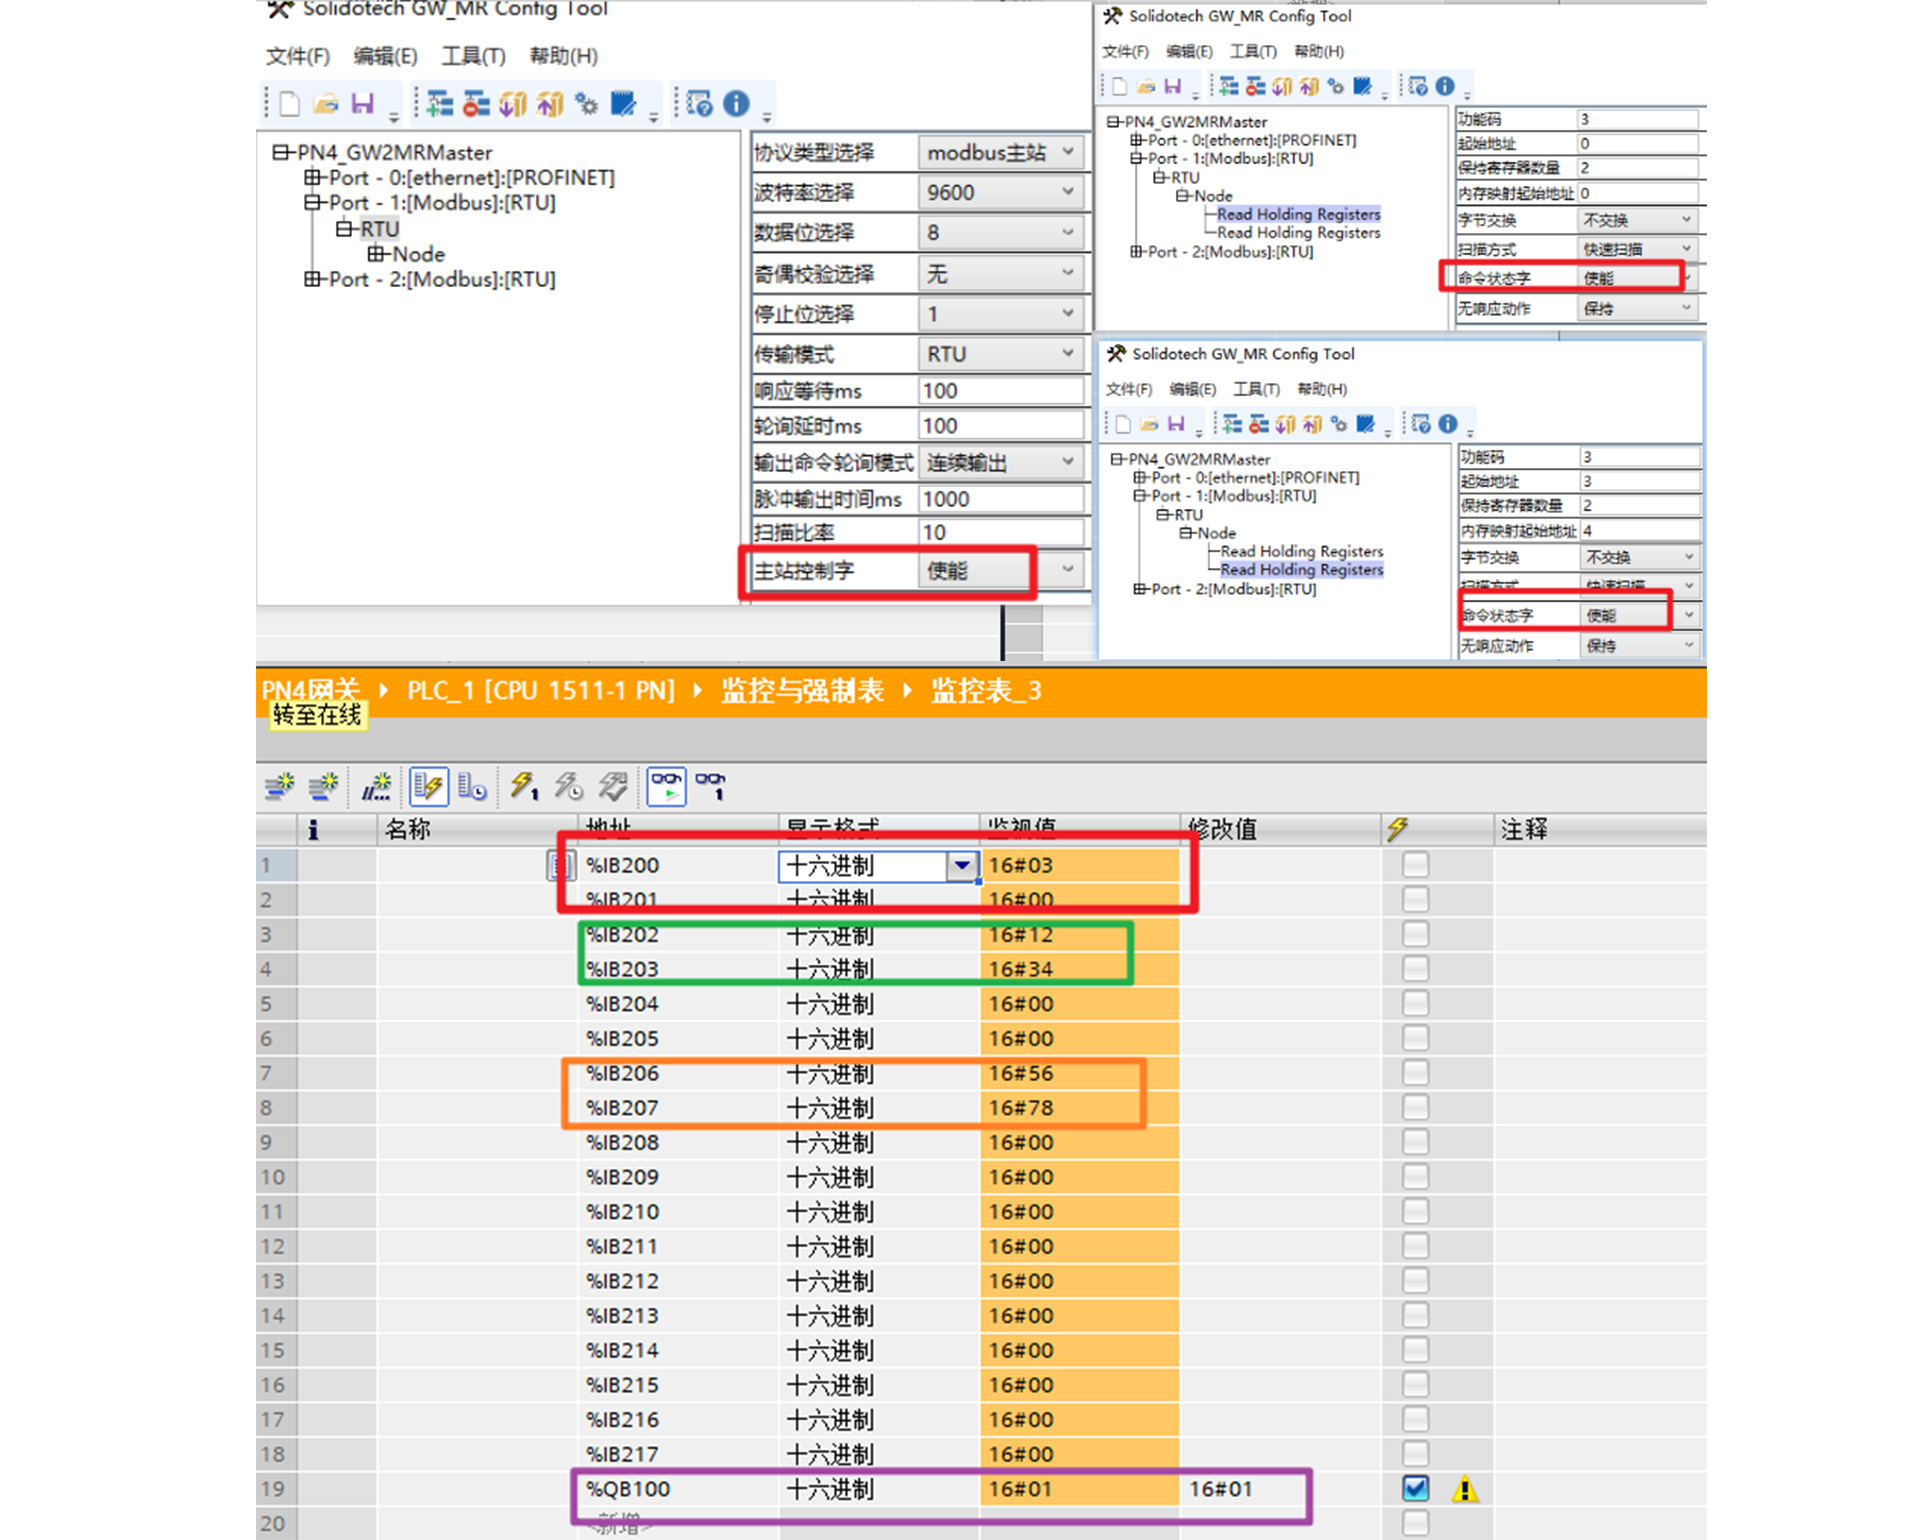Click the 监控与强制表 breadcrumb link
This screenshot has height=1540, width=1920.
click(x=802, y=691)
